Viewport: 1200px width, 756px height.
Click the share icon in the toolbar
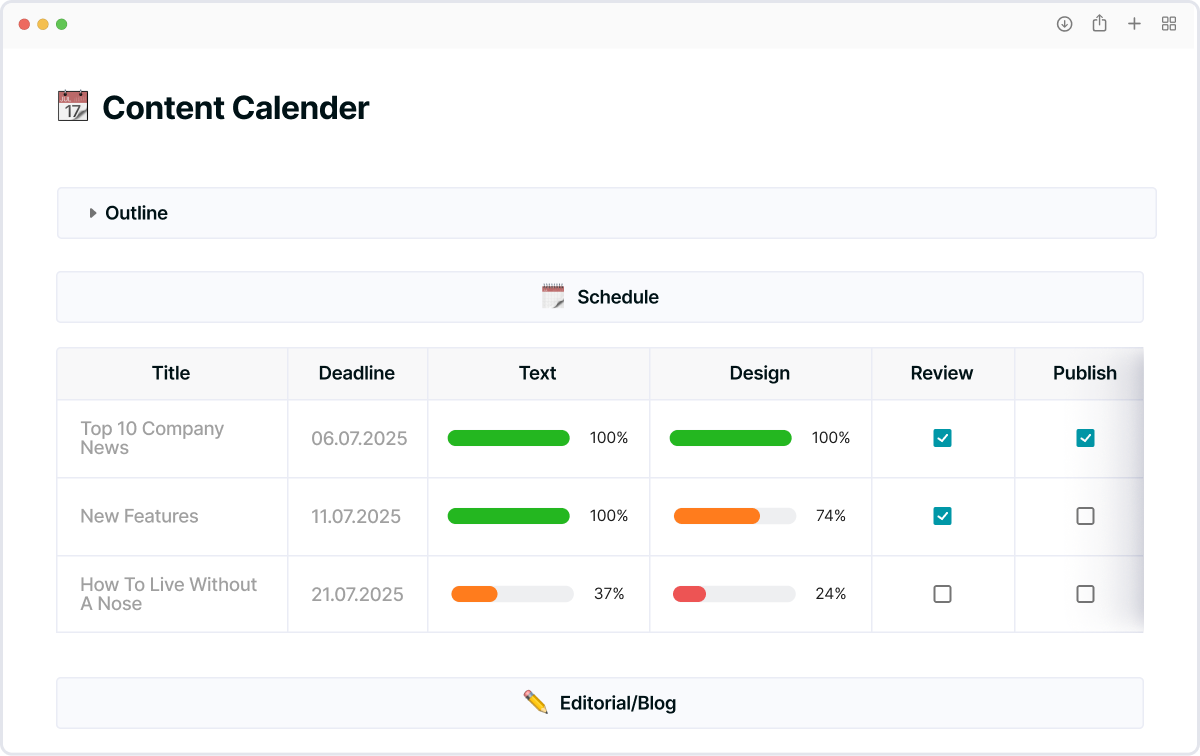pyautogui.click(x=1099, y=23)
